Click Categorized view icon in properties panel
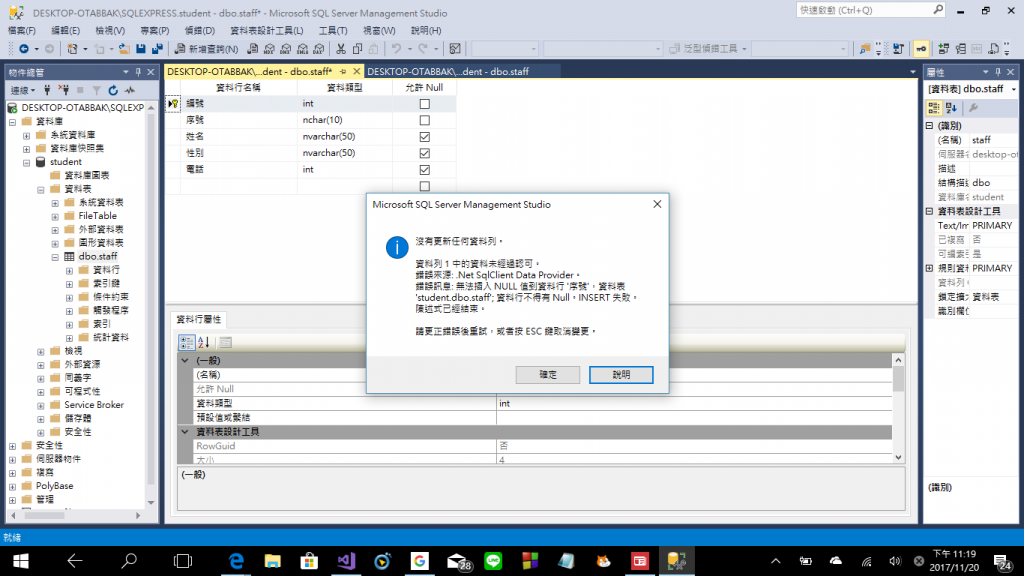The image size is (1024, 576). 934,108
